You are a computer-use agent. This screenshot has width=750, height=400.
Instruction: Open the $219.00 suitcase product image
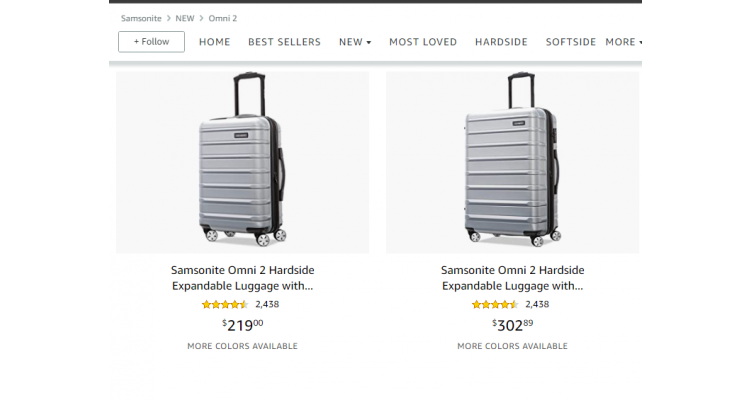click(x=242, y=162)
